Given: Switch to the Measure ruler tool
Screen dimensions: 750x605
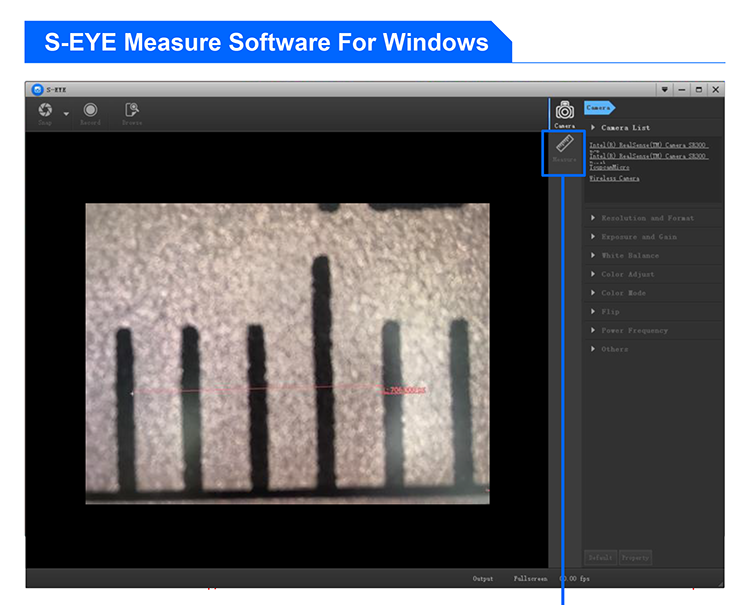Looking at the screenshot, I should [x=564, y=148].
